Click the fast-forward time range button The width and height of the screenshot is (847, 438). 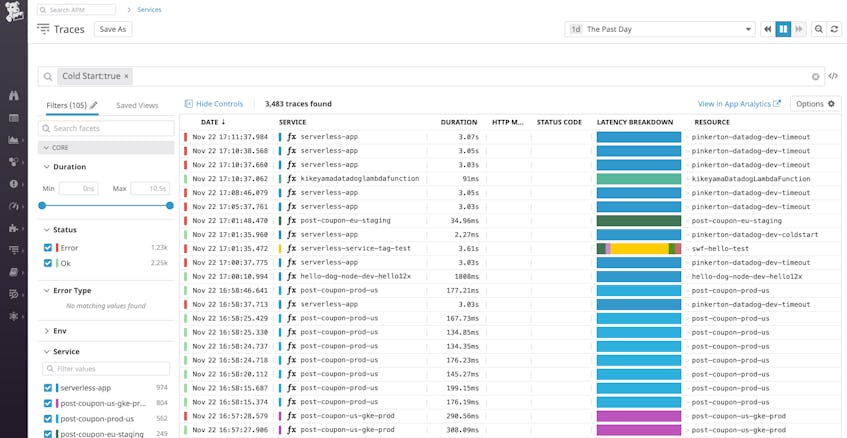point(798,29)
